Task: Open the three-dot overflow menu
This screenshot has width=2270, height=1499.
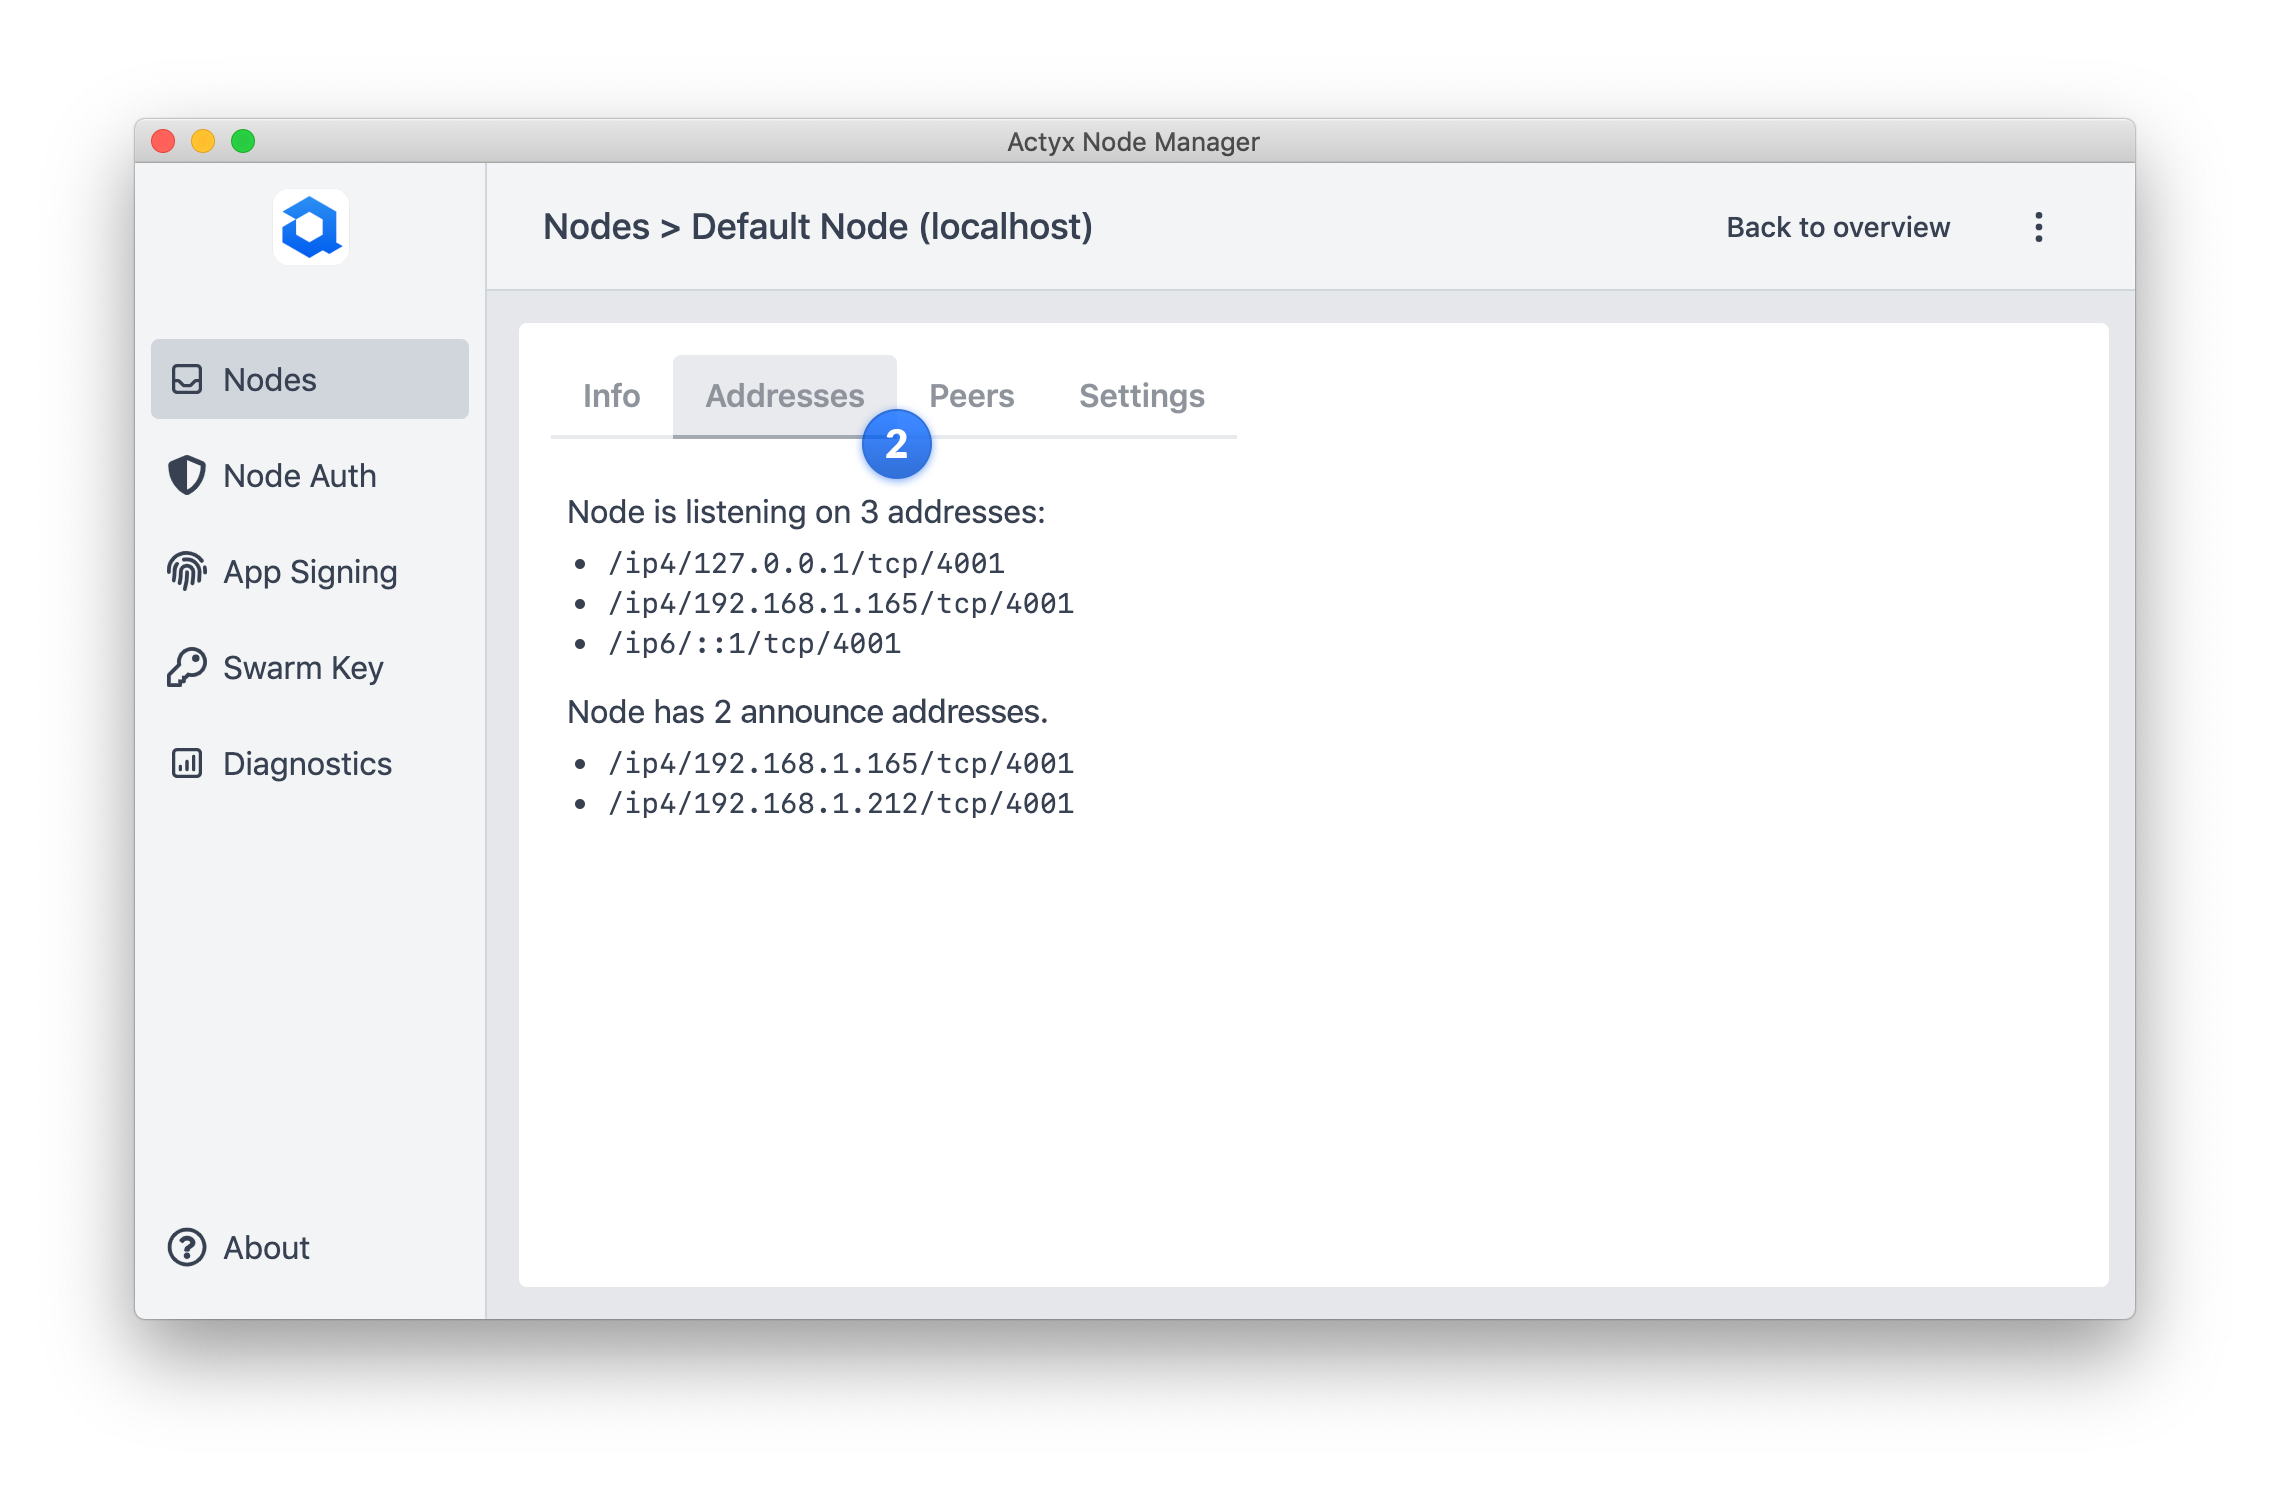Action: (2037, 228)
